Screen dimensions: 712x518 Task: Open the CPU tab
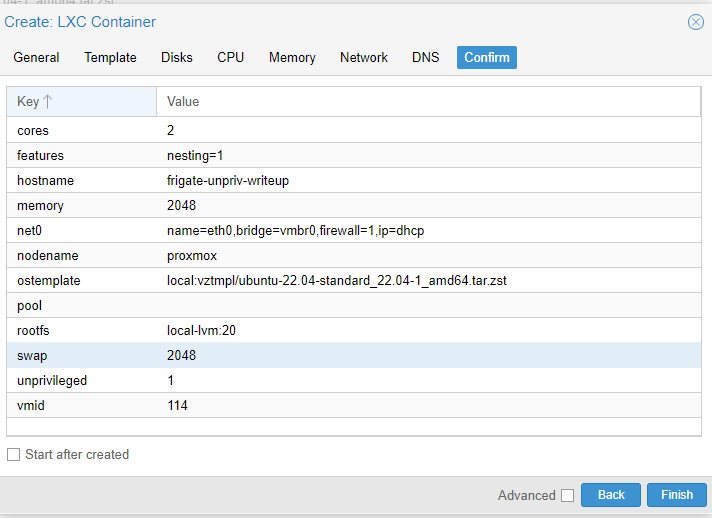click(x=230, y=58)
